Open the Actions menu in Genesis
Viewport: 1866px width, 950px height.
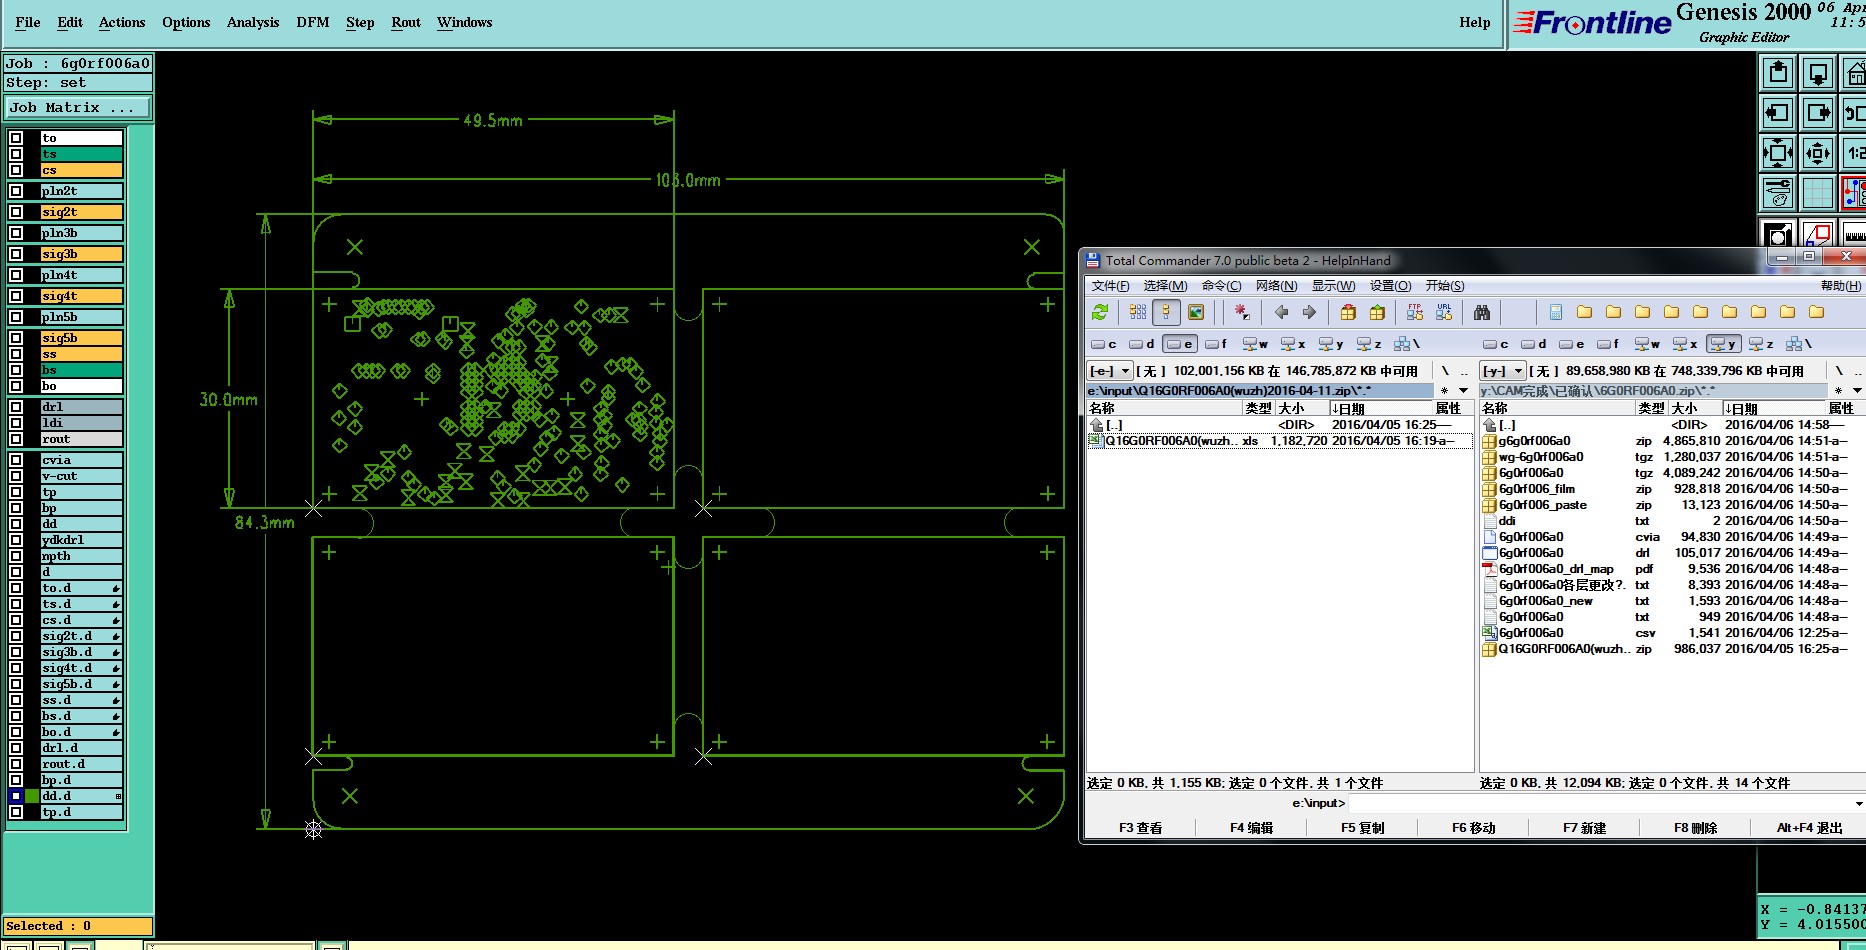[x=122, y=22]
